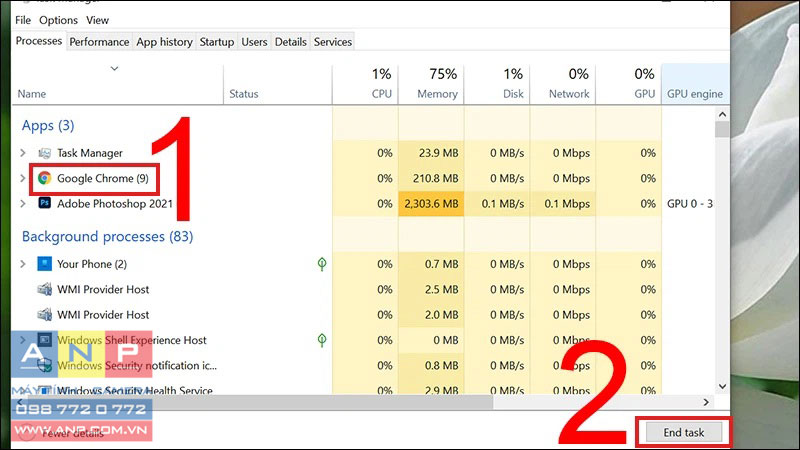Image resolution: width=800 pixels, height=450 pixels.
Task: Select the Adobe Photoshop 2021 row
Action: (364, 204)
